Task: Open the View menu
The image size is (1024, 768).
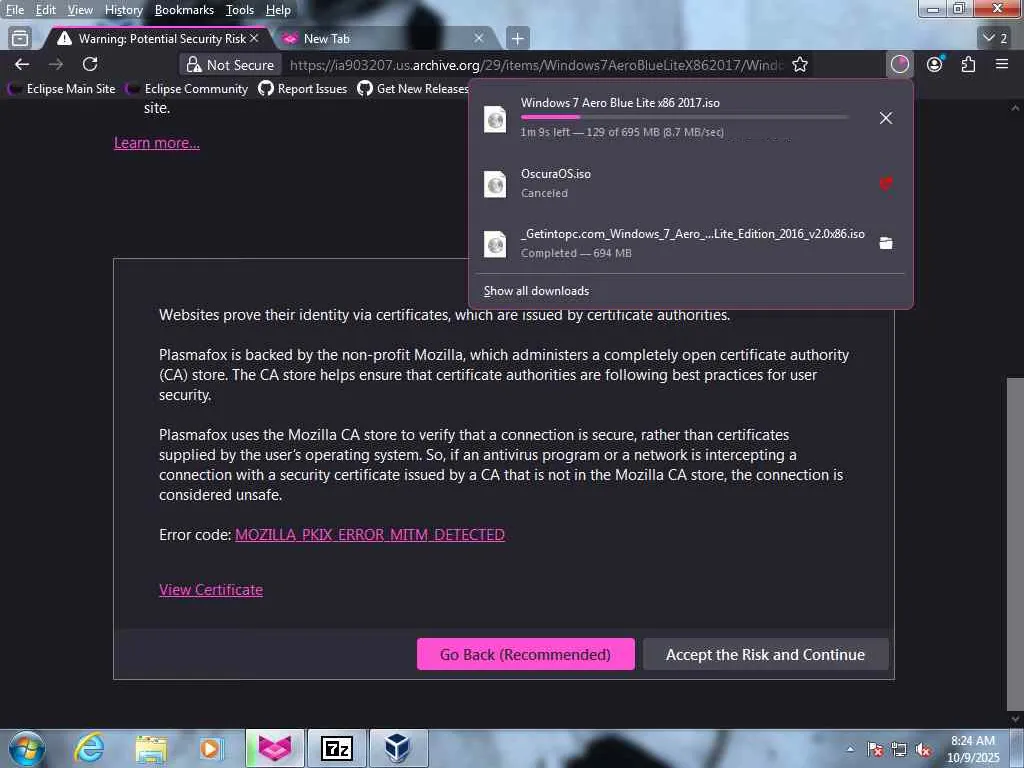Action: (x=80, y=10)
